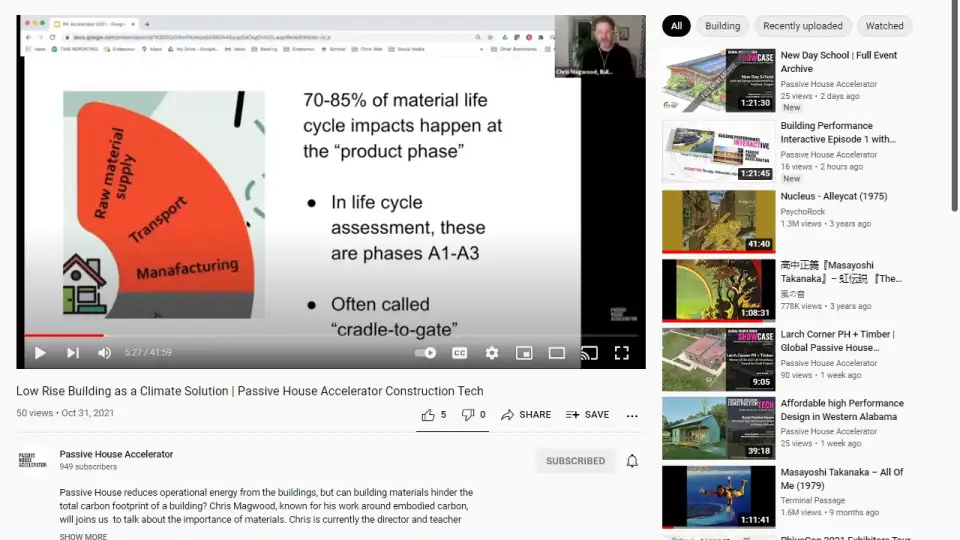The image size is (960, 540).
Task: Toggle the autoplay switch
Action: tap(425, 353)
